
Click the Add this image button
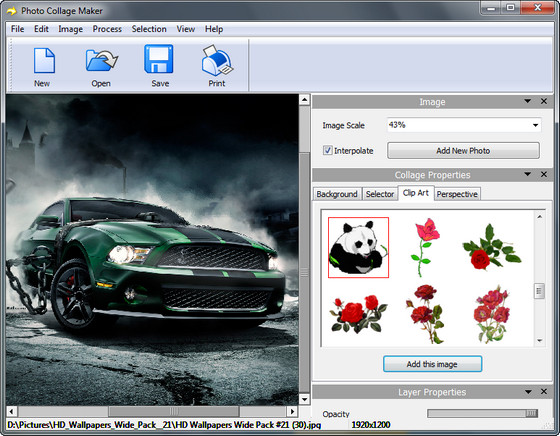432,364
